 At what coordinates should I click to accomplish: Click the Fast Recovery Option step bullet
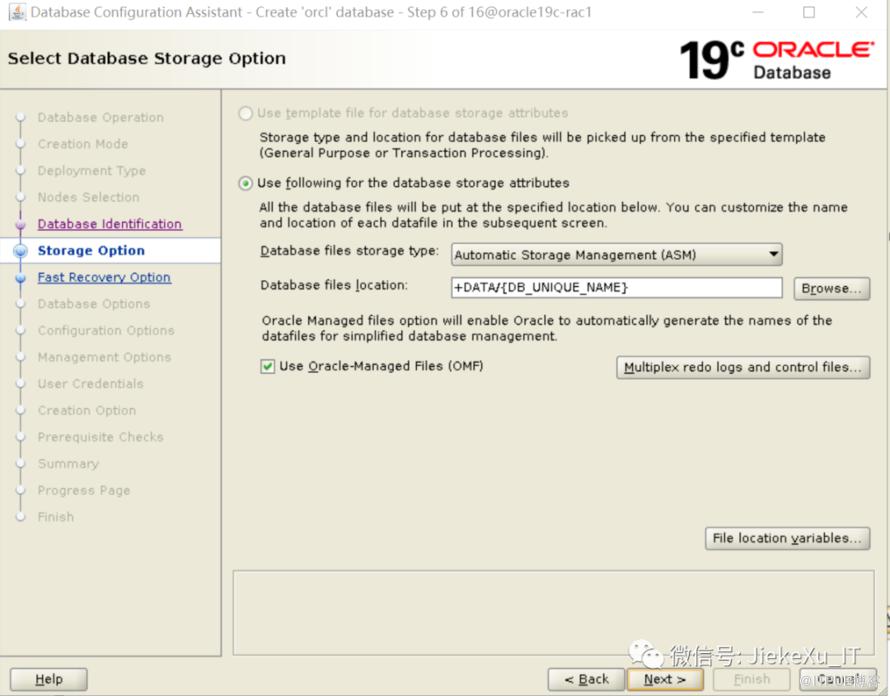(20, 278)
